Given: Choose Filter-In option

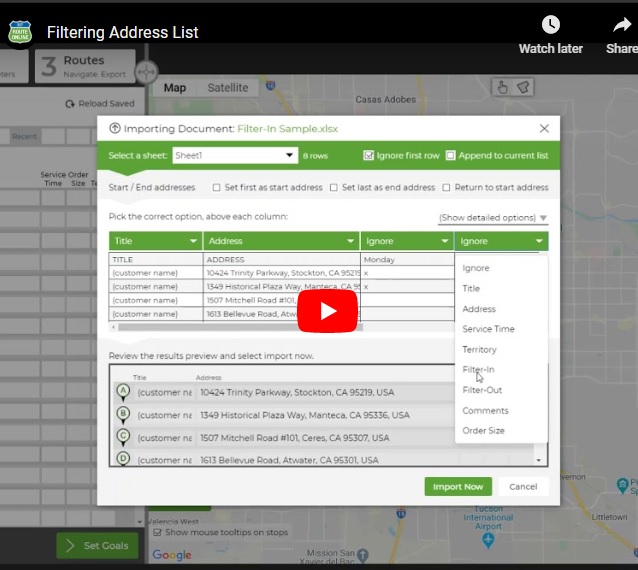Looking at the screenshot, I should coord(478,369).
